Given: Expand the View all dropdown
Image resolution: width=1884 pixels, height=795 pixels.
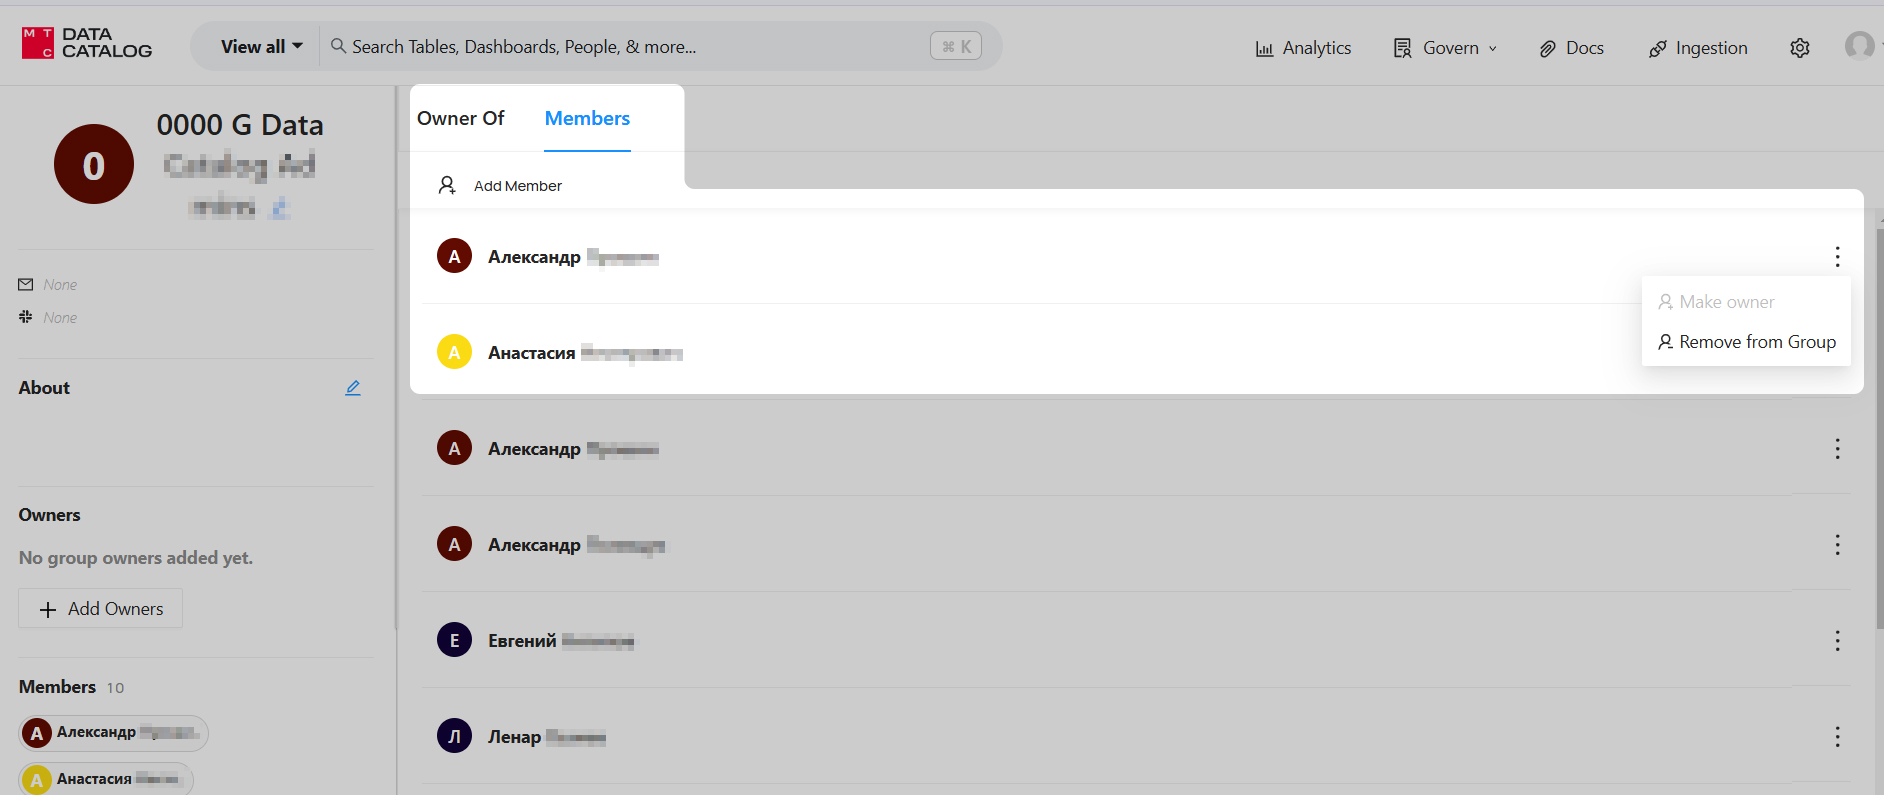Looking at the screenshot, I should coord(261,47).
